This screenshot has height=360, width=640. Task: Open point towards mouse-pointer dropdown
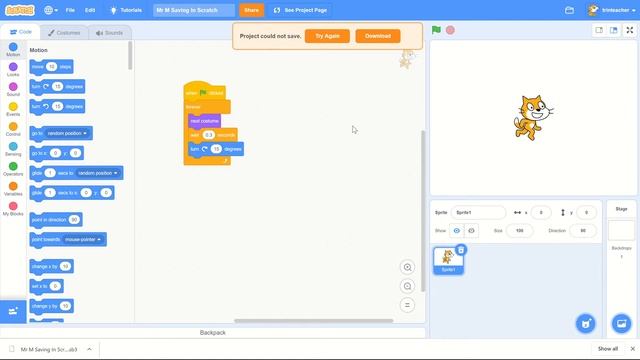click(83, 240)
